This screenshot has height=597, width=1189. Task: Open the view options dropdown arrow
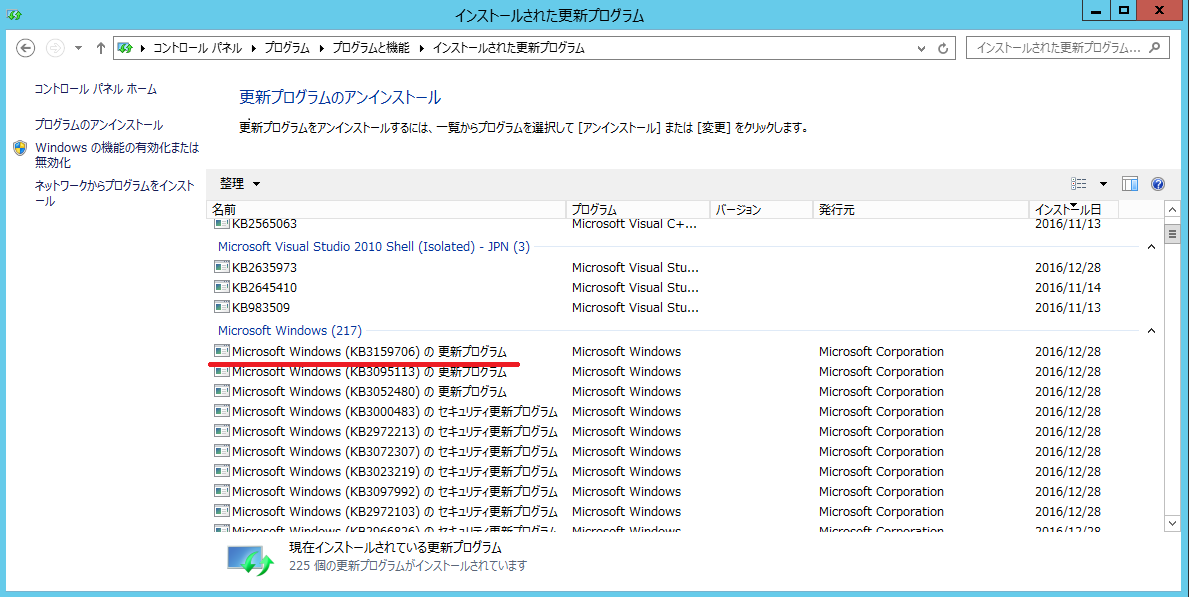[1103, 184]
